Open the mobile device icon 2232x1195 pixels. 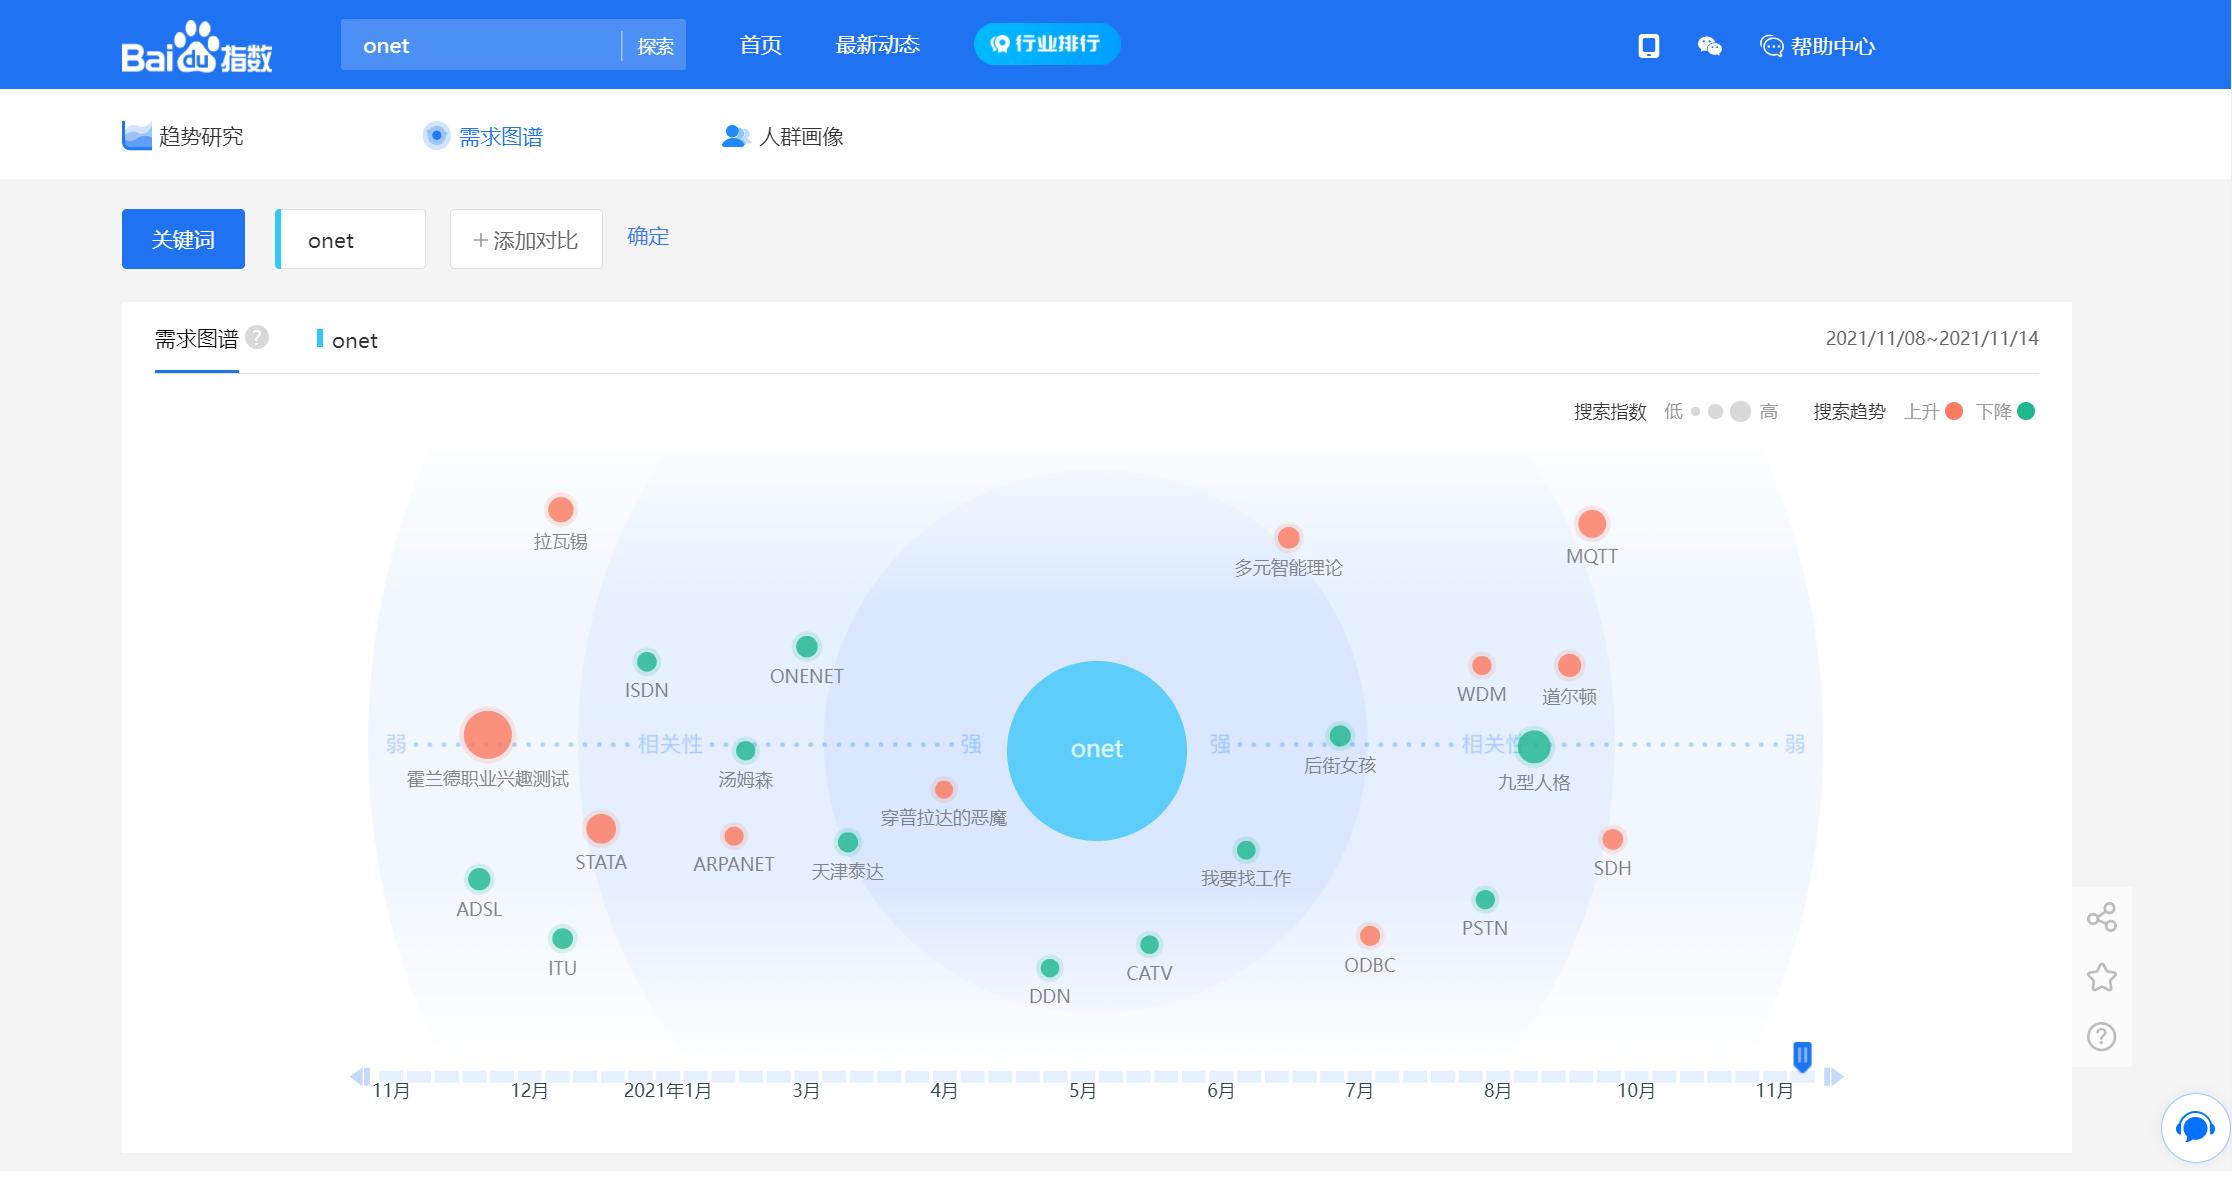pos(1649,46)
